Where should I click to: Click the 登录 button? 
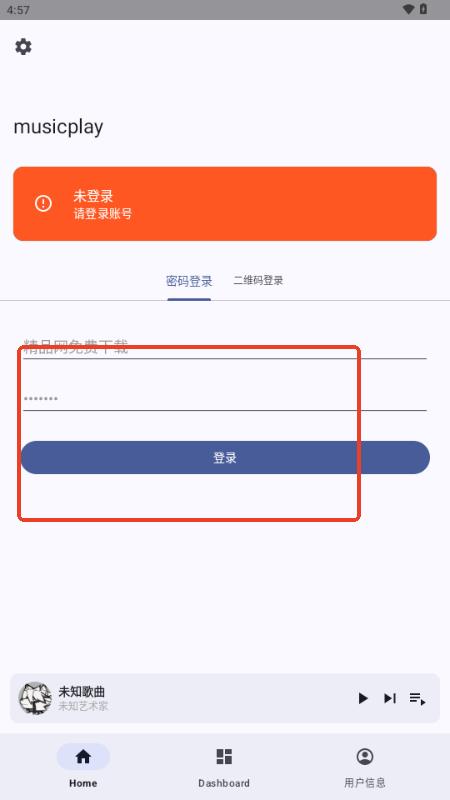225,458
